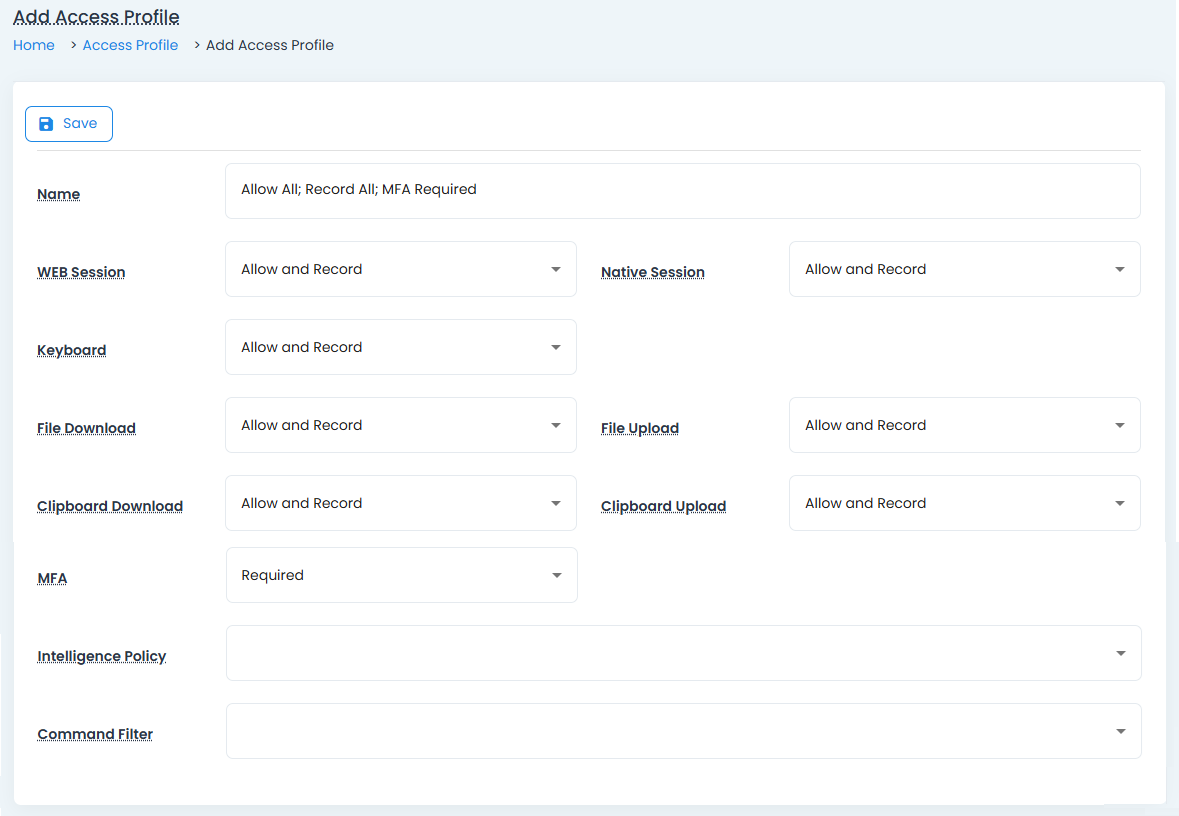This screenshot has height=816, width=1179.
Task: Click the Native Session caret arrow
Action: [x=1119, y=269]
